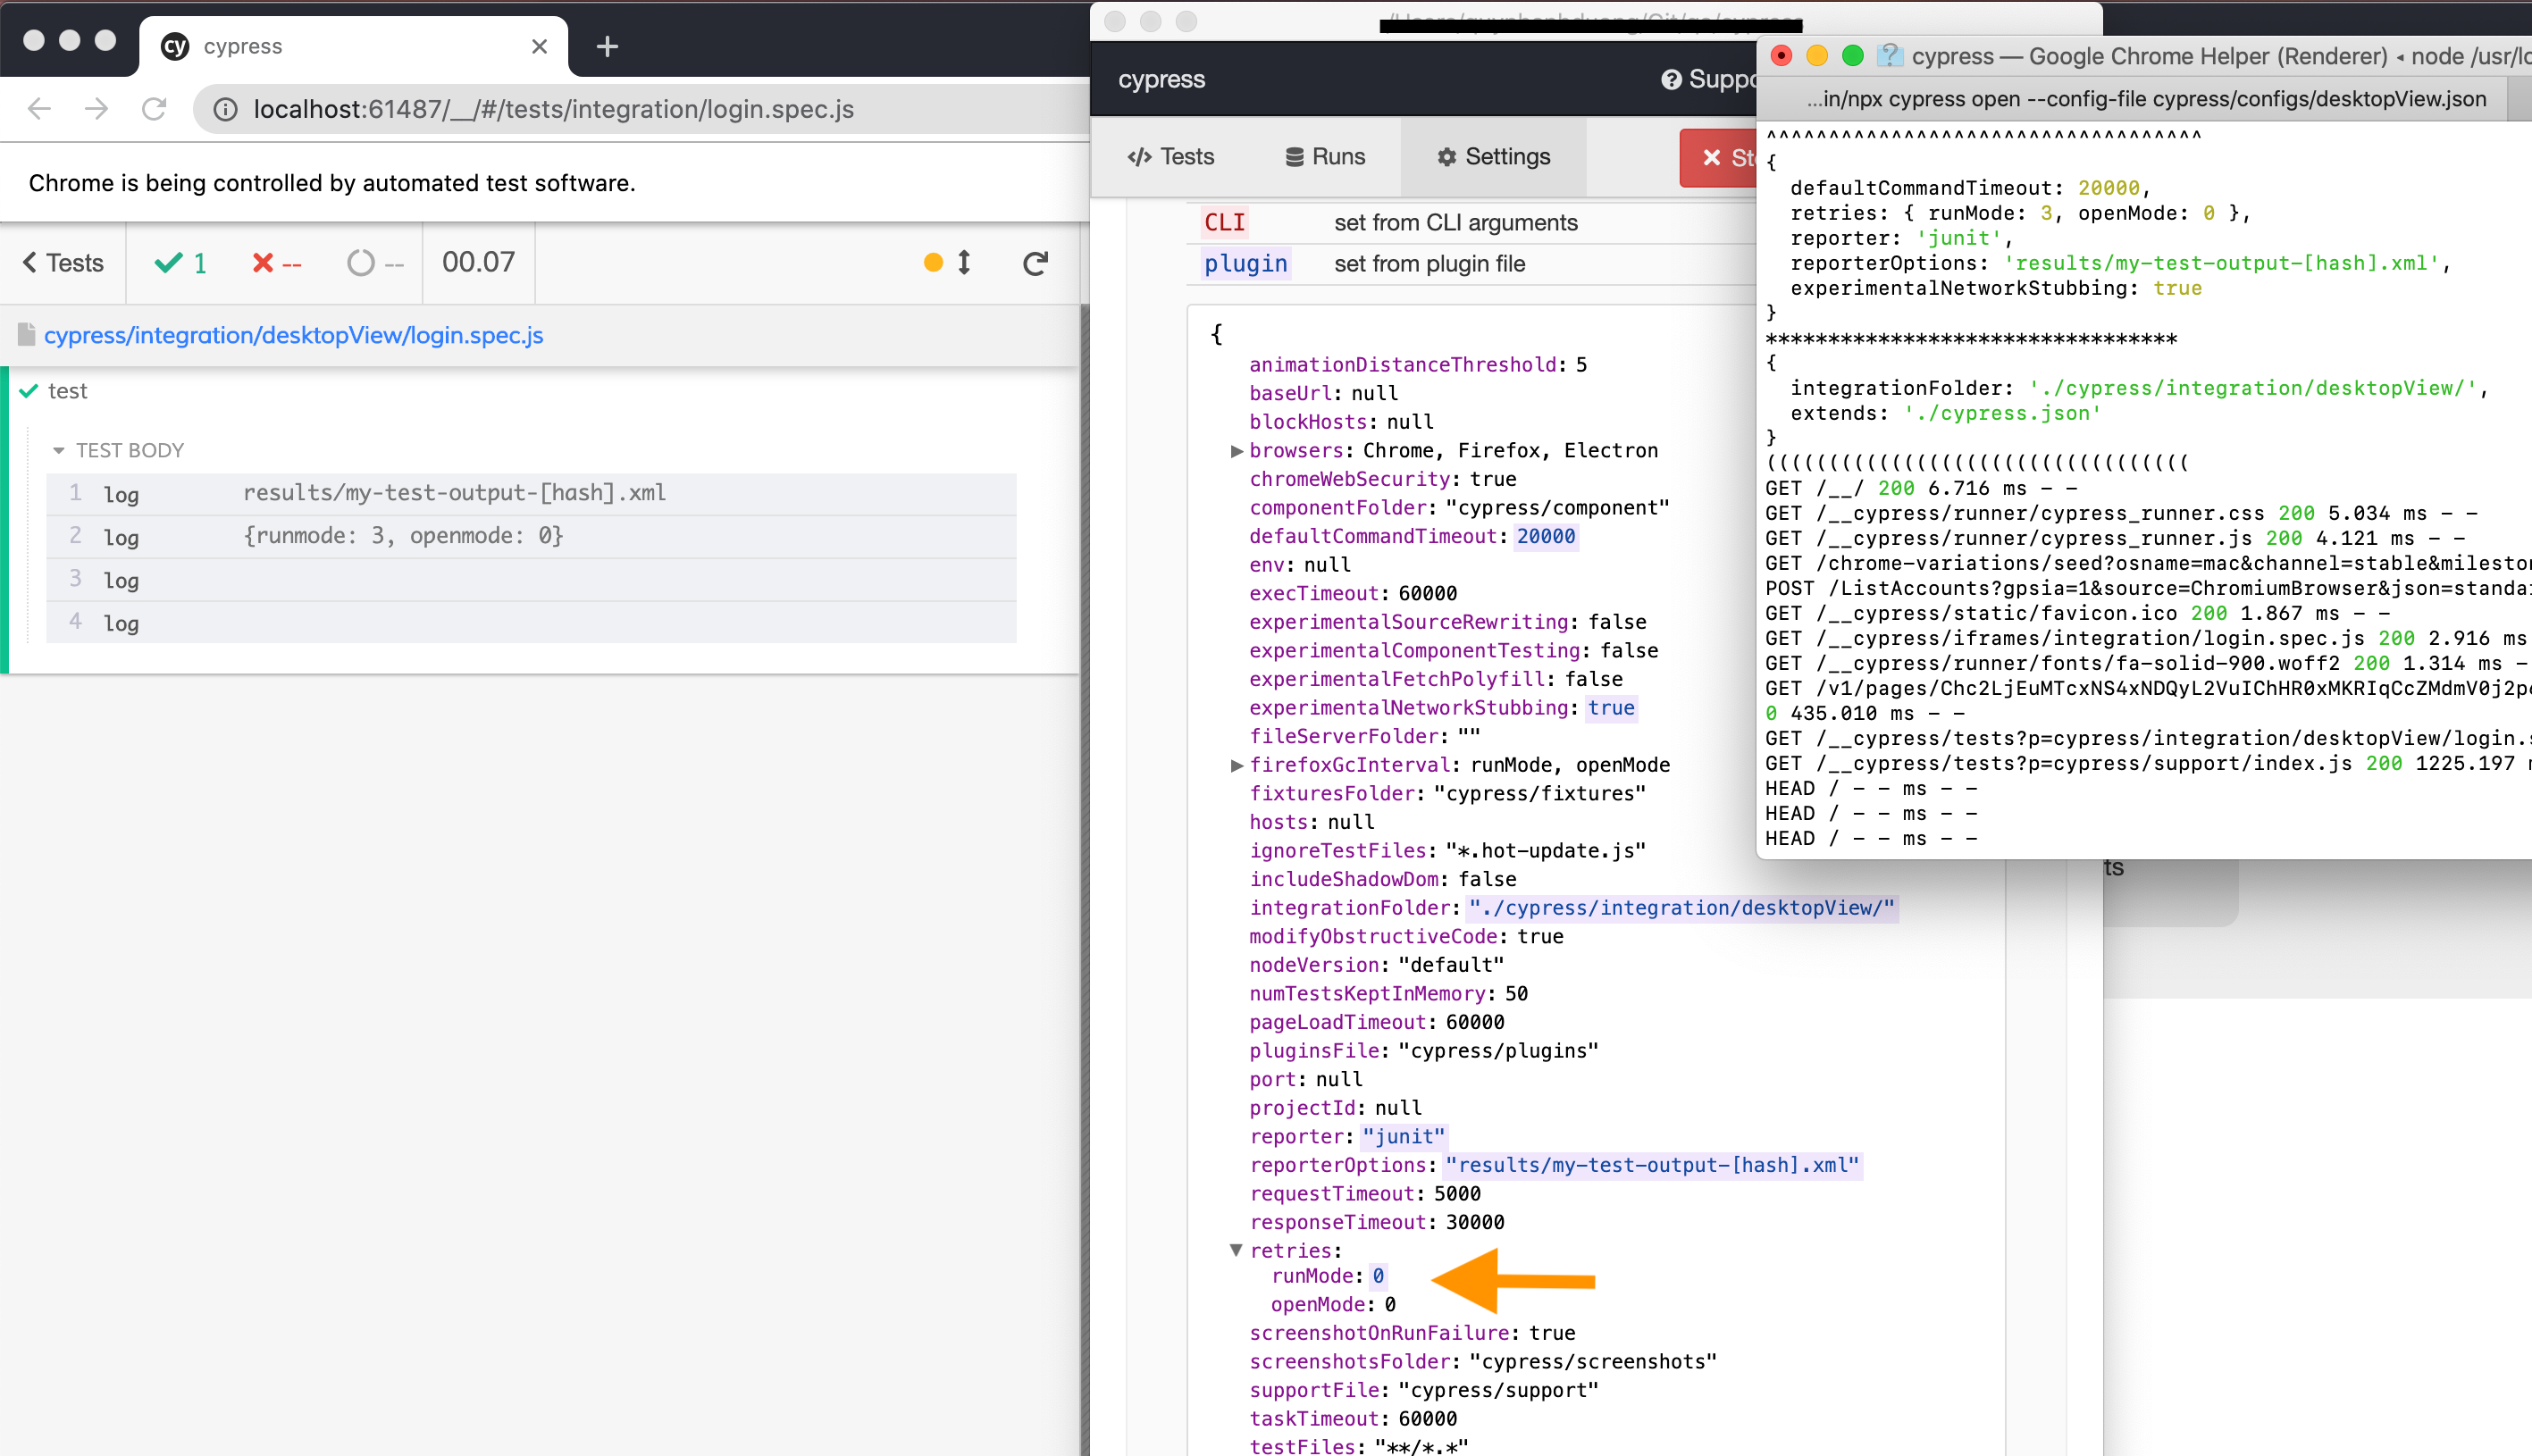
Task: Click the spec file document icon
Action: pyautogui.click(x=26, y=334)
